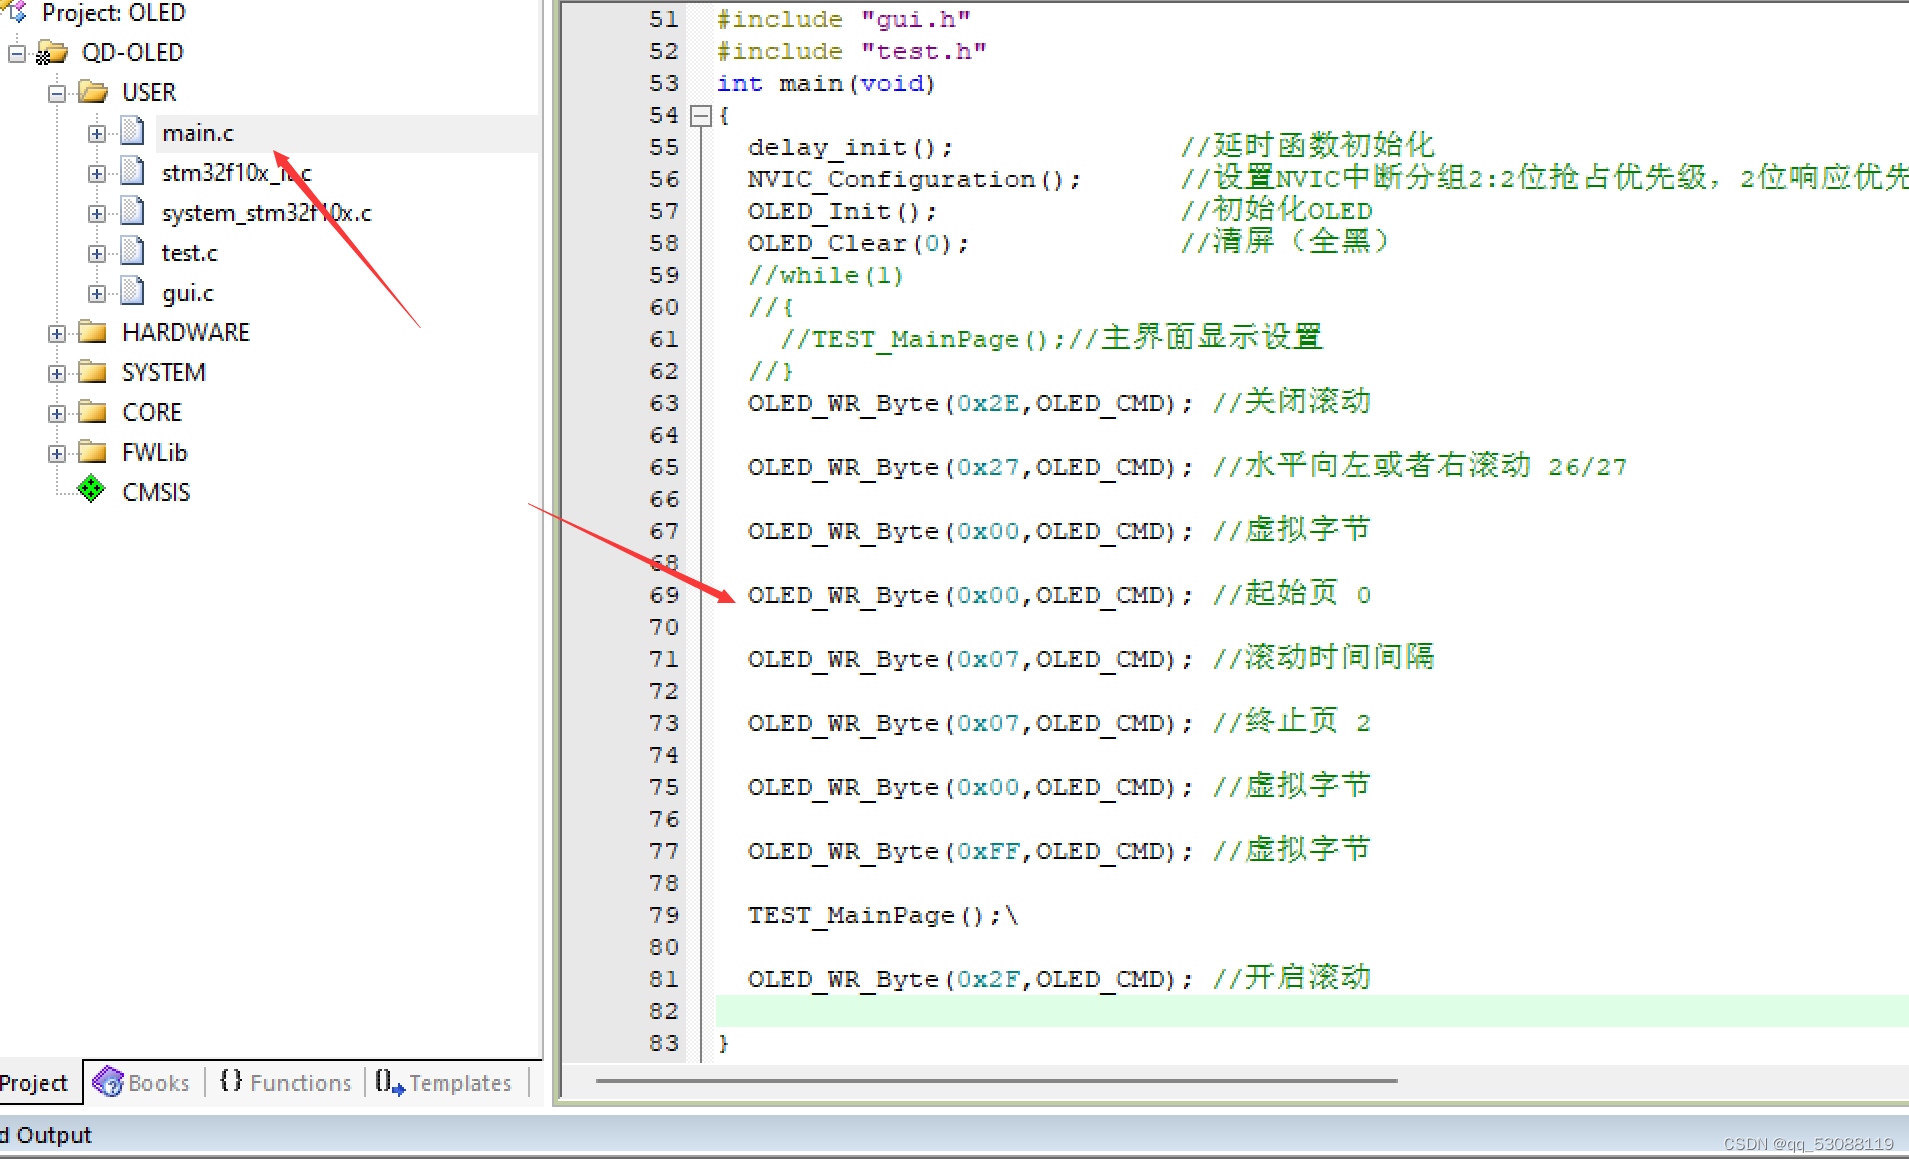Expand the SYSTEM group

57,371
